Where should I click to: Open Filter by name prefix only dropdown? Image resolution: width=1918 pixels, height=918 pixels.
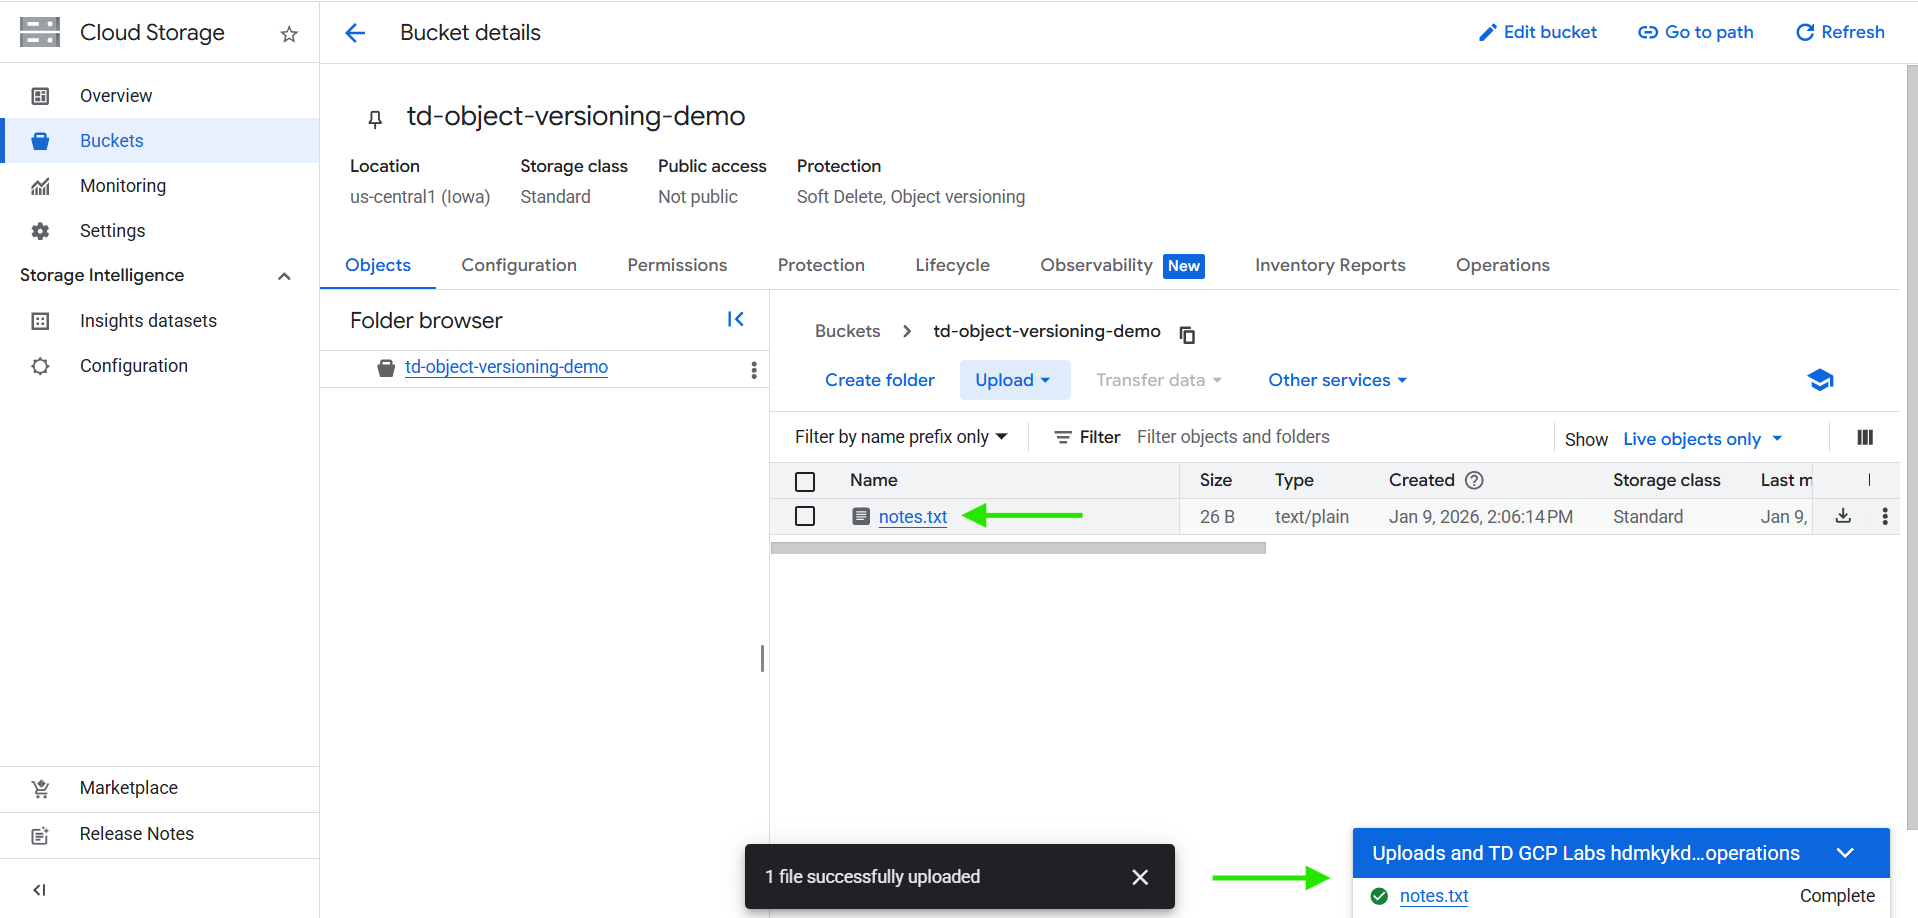[900, 437]
